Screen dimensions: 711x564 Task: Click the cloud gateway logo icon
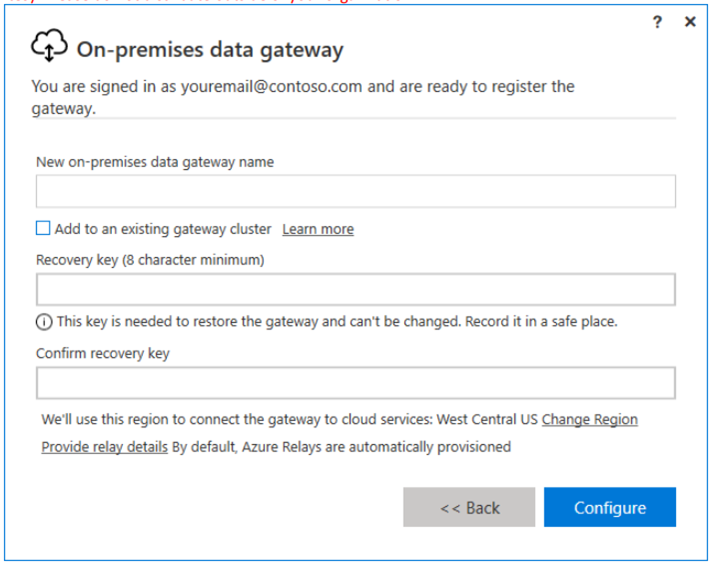tap(49, 47)
